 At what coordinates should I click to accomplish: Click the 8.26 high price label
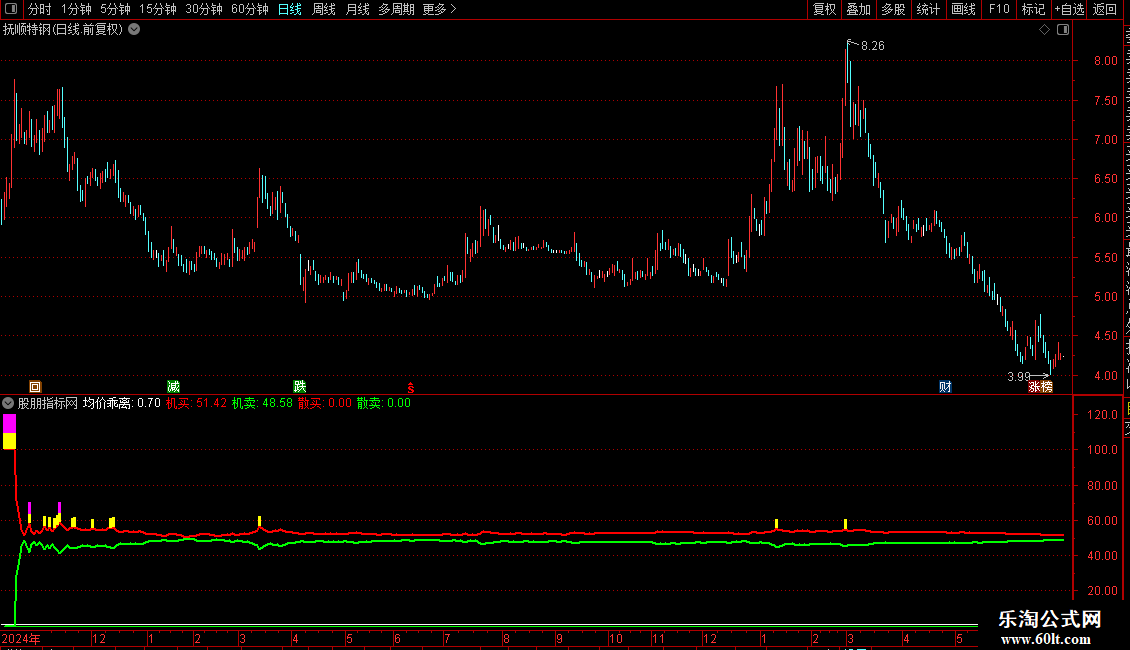pyautogui.click(x=872, y=45)
